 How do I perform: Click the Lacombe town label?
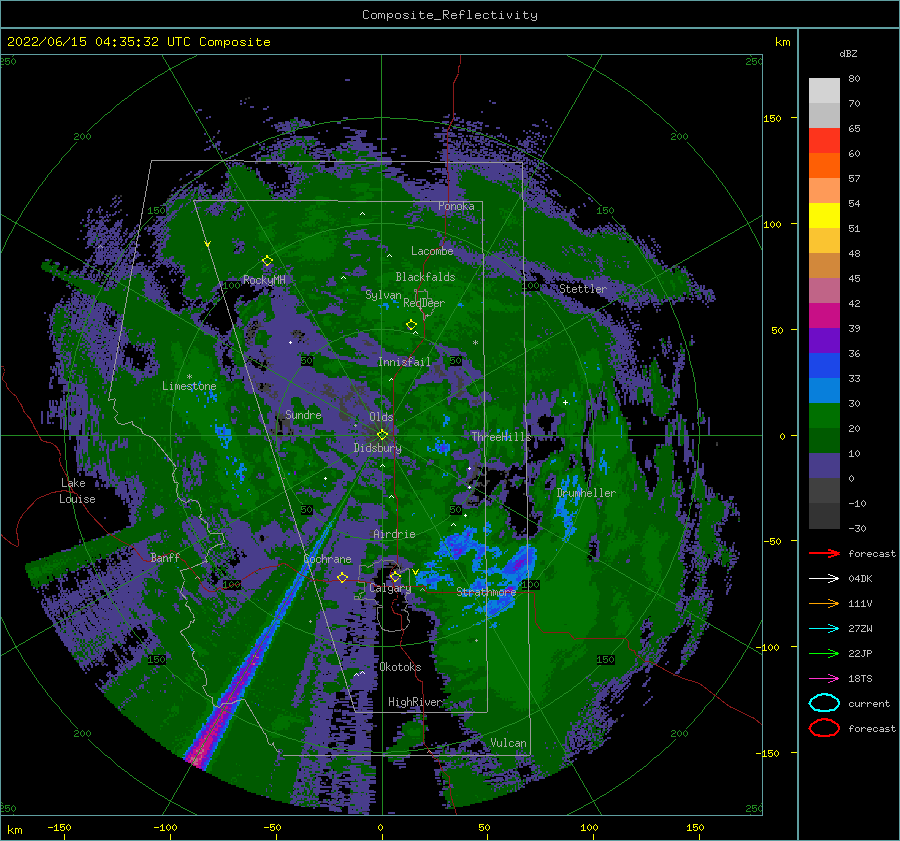tap(432, 251)
